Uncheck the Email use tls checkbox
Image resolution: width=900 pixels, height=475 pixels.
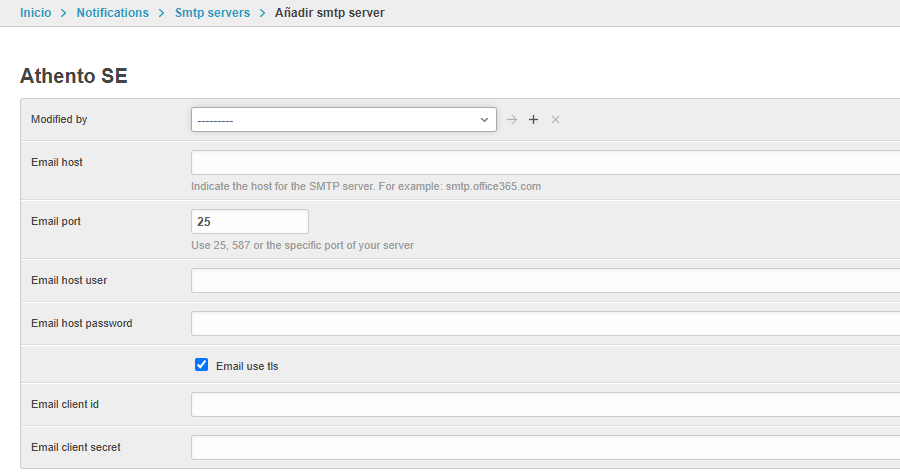pyautogui.click(x=201, y=365)
